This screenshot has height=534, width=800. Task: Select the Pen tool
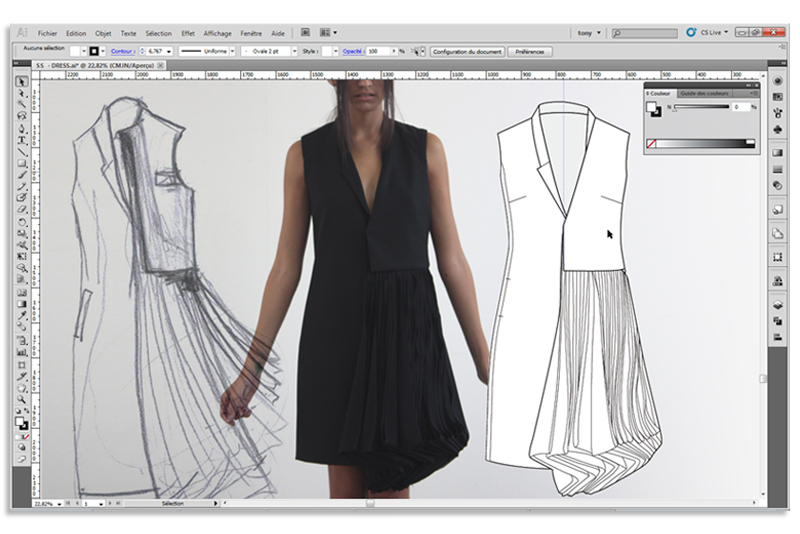click(21, 129)
